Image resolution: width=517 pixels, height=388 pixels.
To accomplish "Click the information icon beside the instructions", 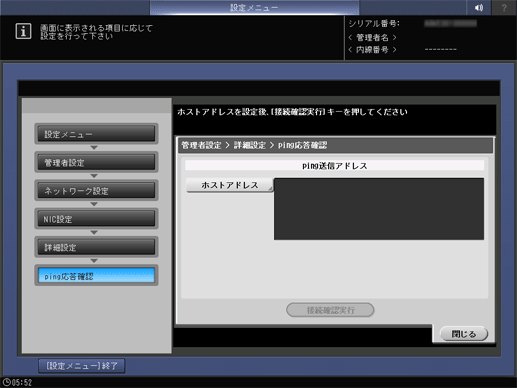I will [23, 31].
